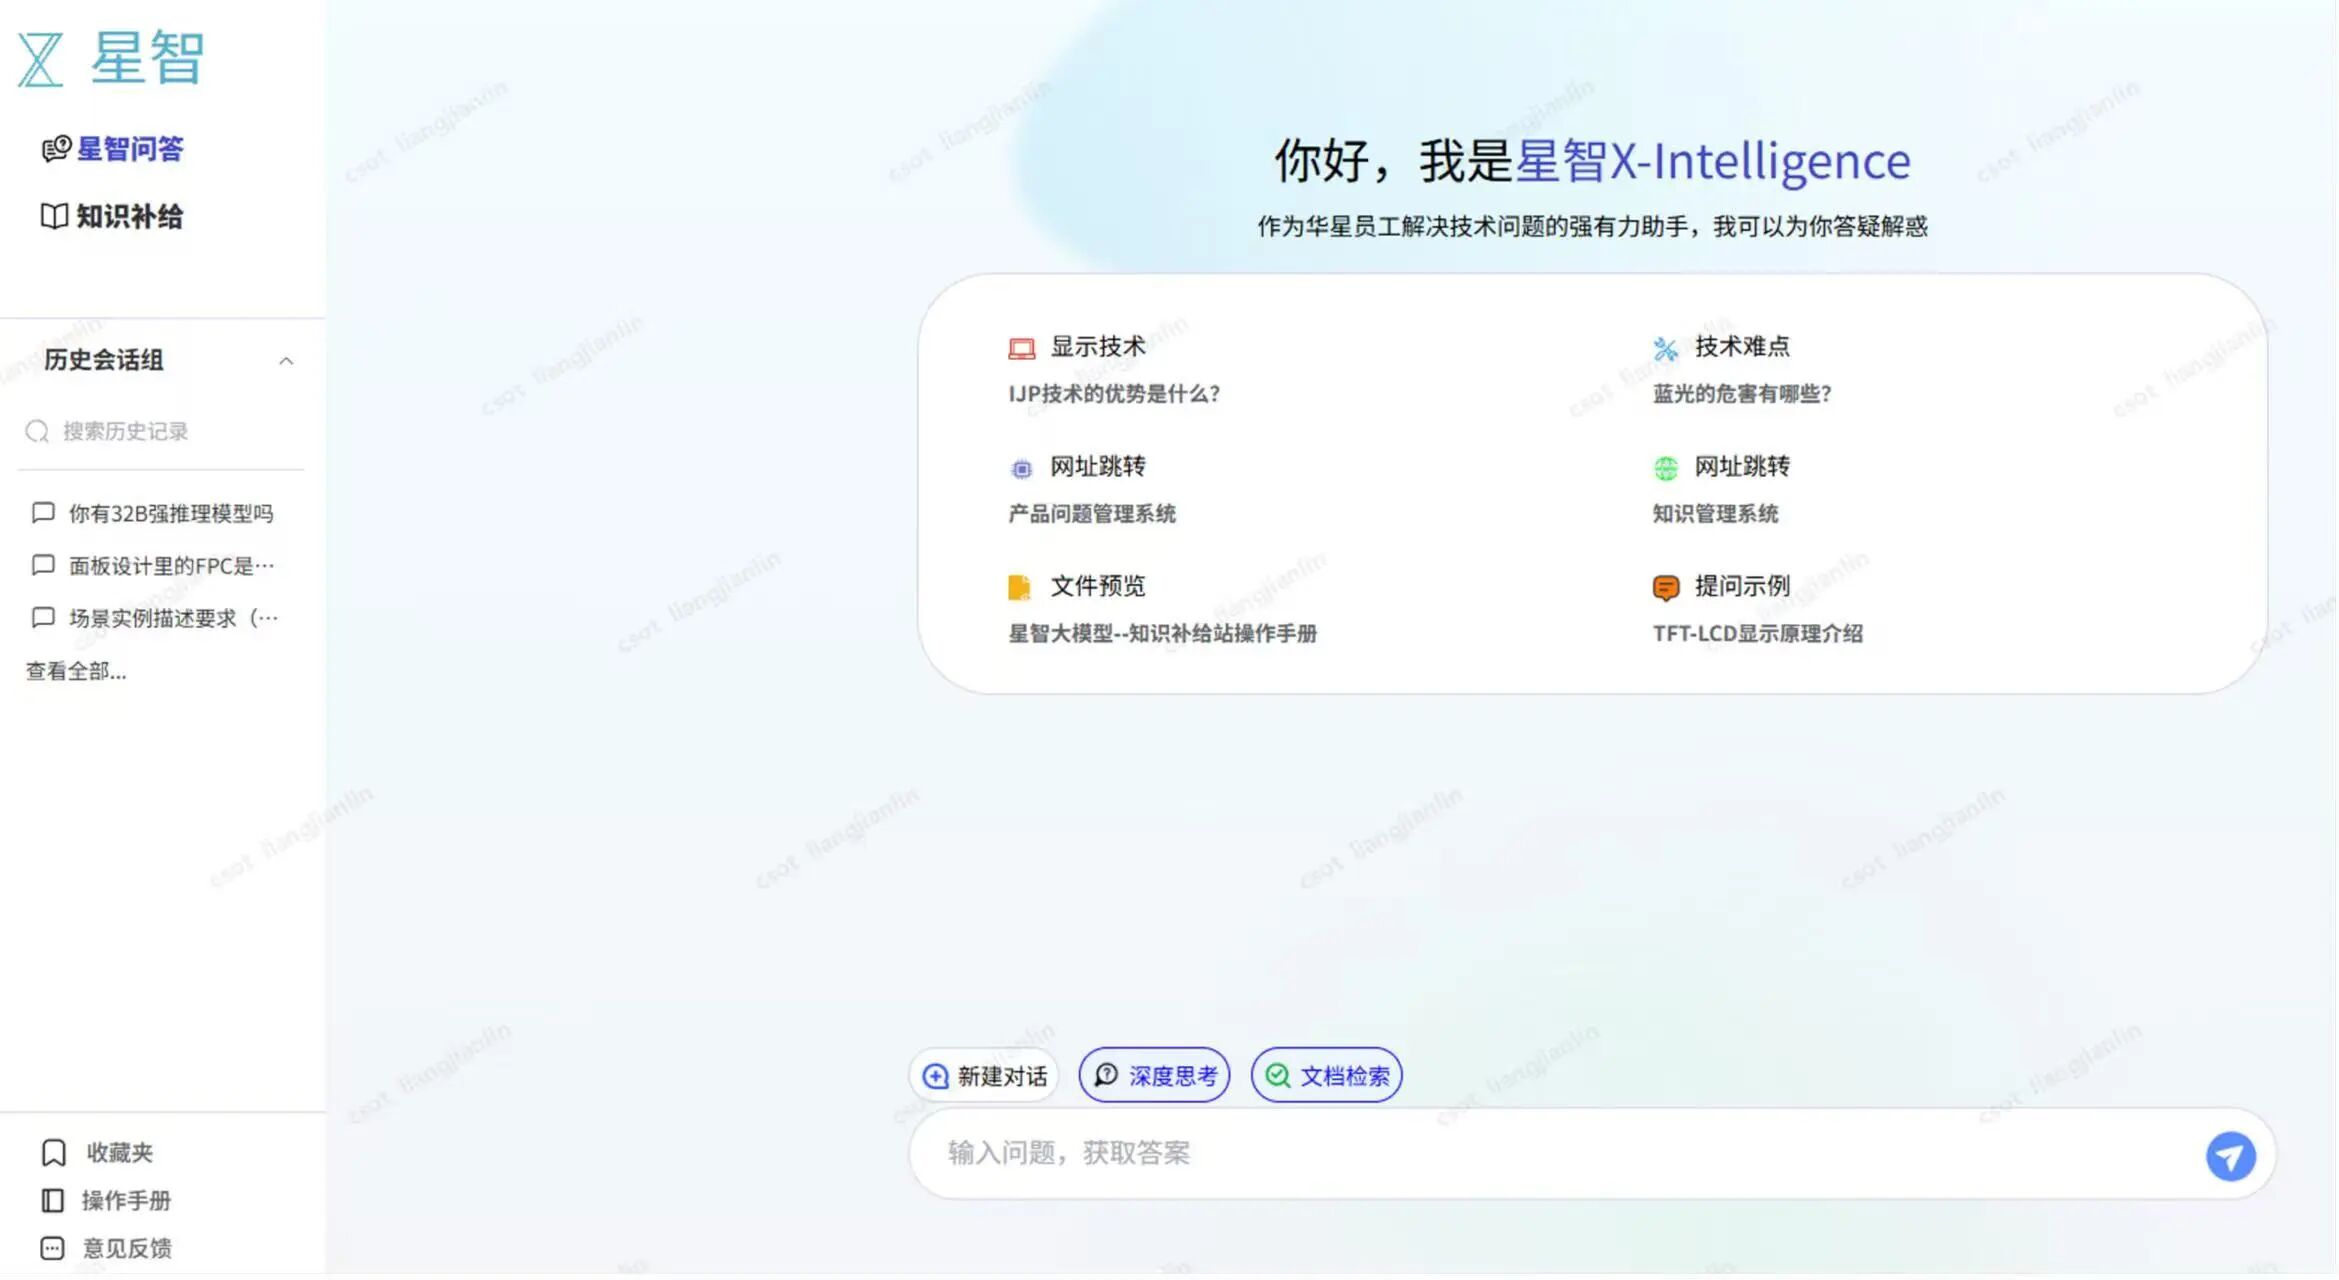Toggle 深度思考 deep thinking mode
Screen dimensions: 2339x1280
point(1154,1076)
